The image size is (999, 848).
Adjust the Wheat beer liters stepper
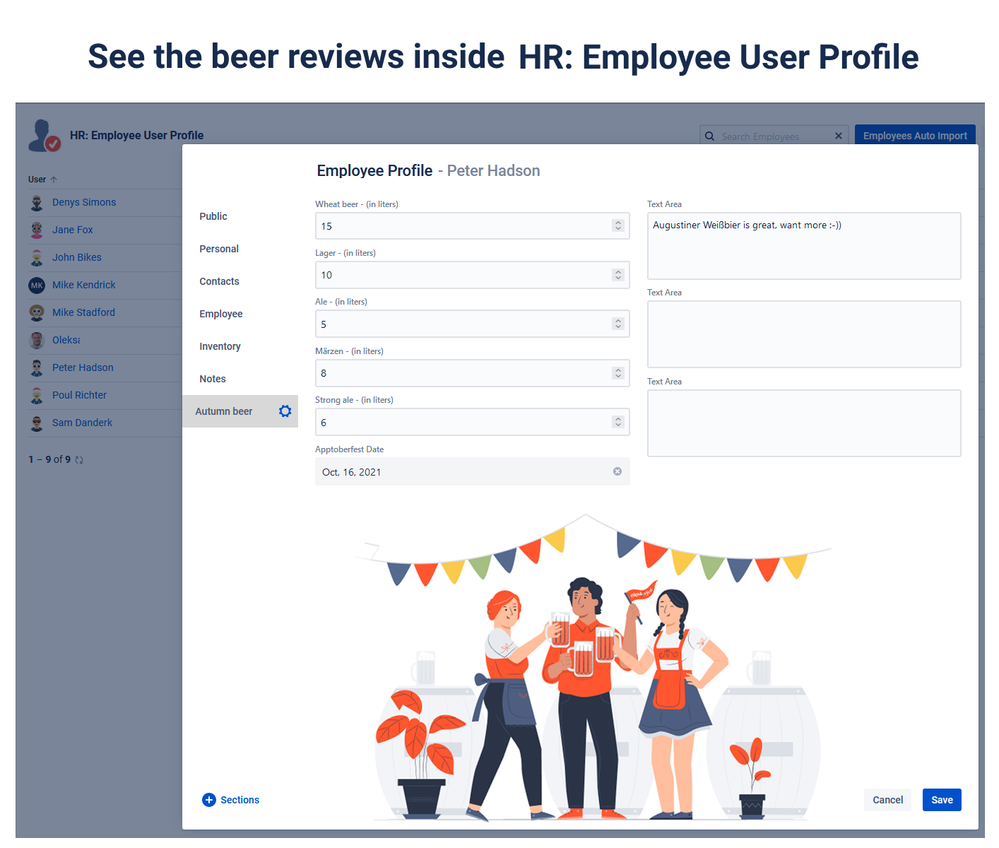(x=618, y=226)
